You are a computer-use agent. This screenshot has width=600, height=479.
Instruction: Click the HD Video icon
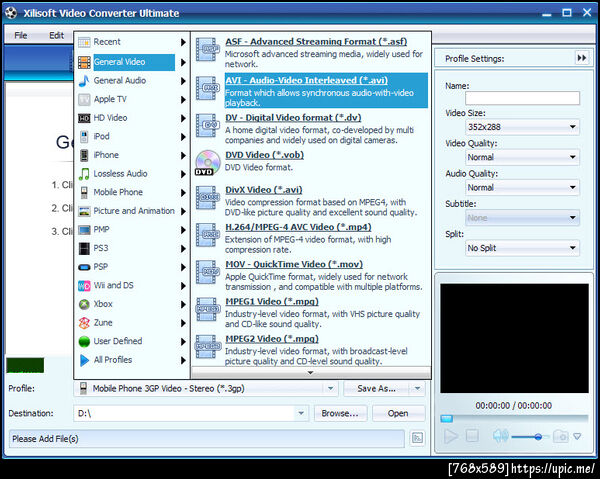(x=84, y=118)
